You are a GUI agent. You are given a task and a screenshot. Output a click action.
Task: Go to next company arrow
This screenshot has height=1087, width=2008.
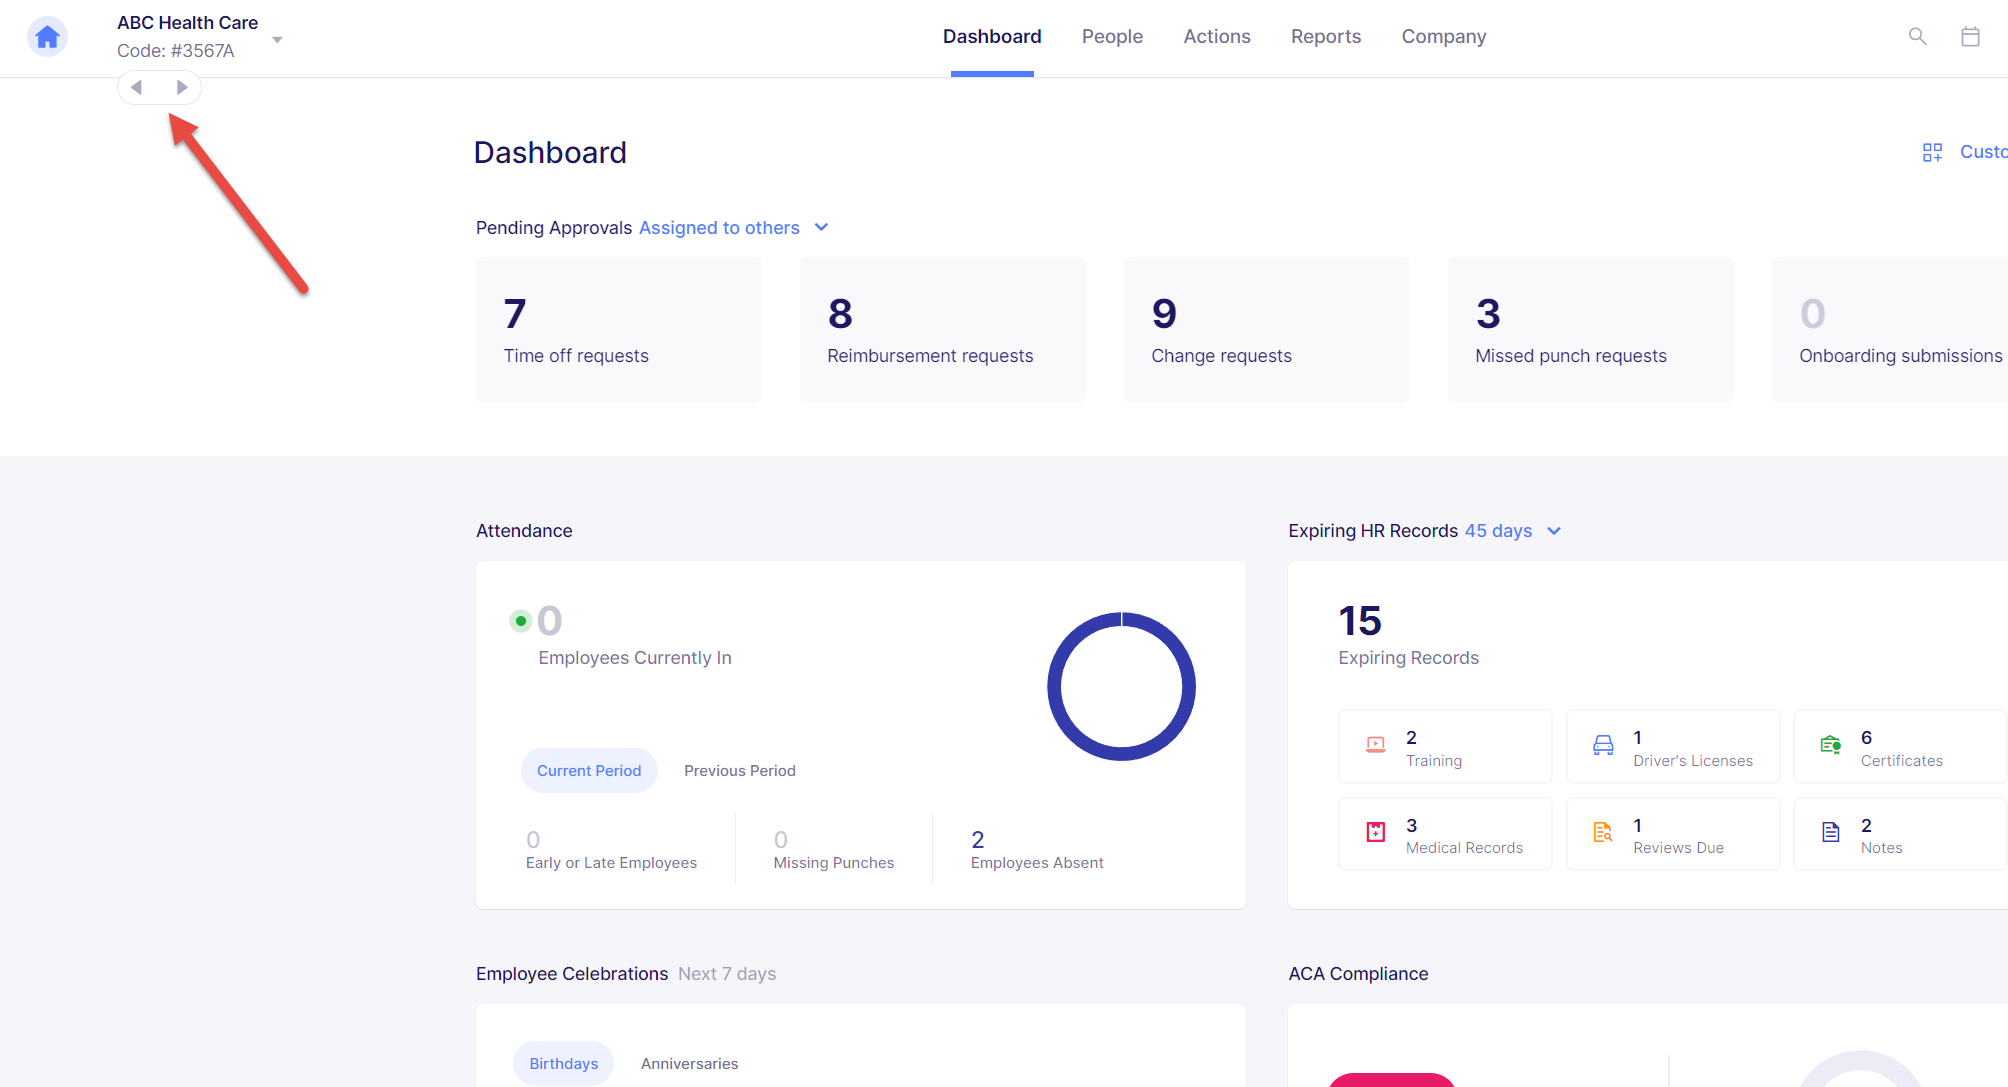coord(181,88)
